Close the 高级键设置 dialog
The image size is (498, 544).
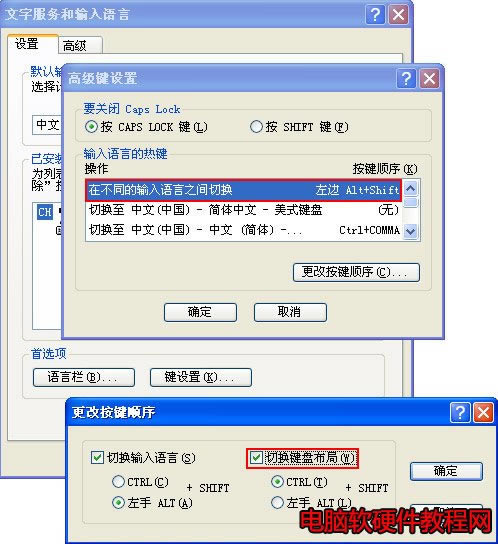[429, 78]
